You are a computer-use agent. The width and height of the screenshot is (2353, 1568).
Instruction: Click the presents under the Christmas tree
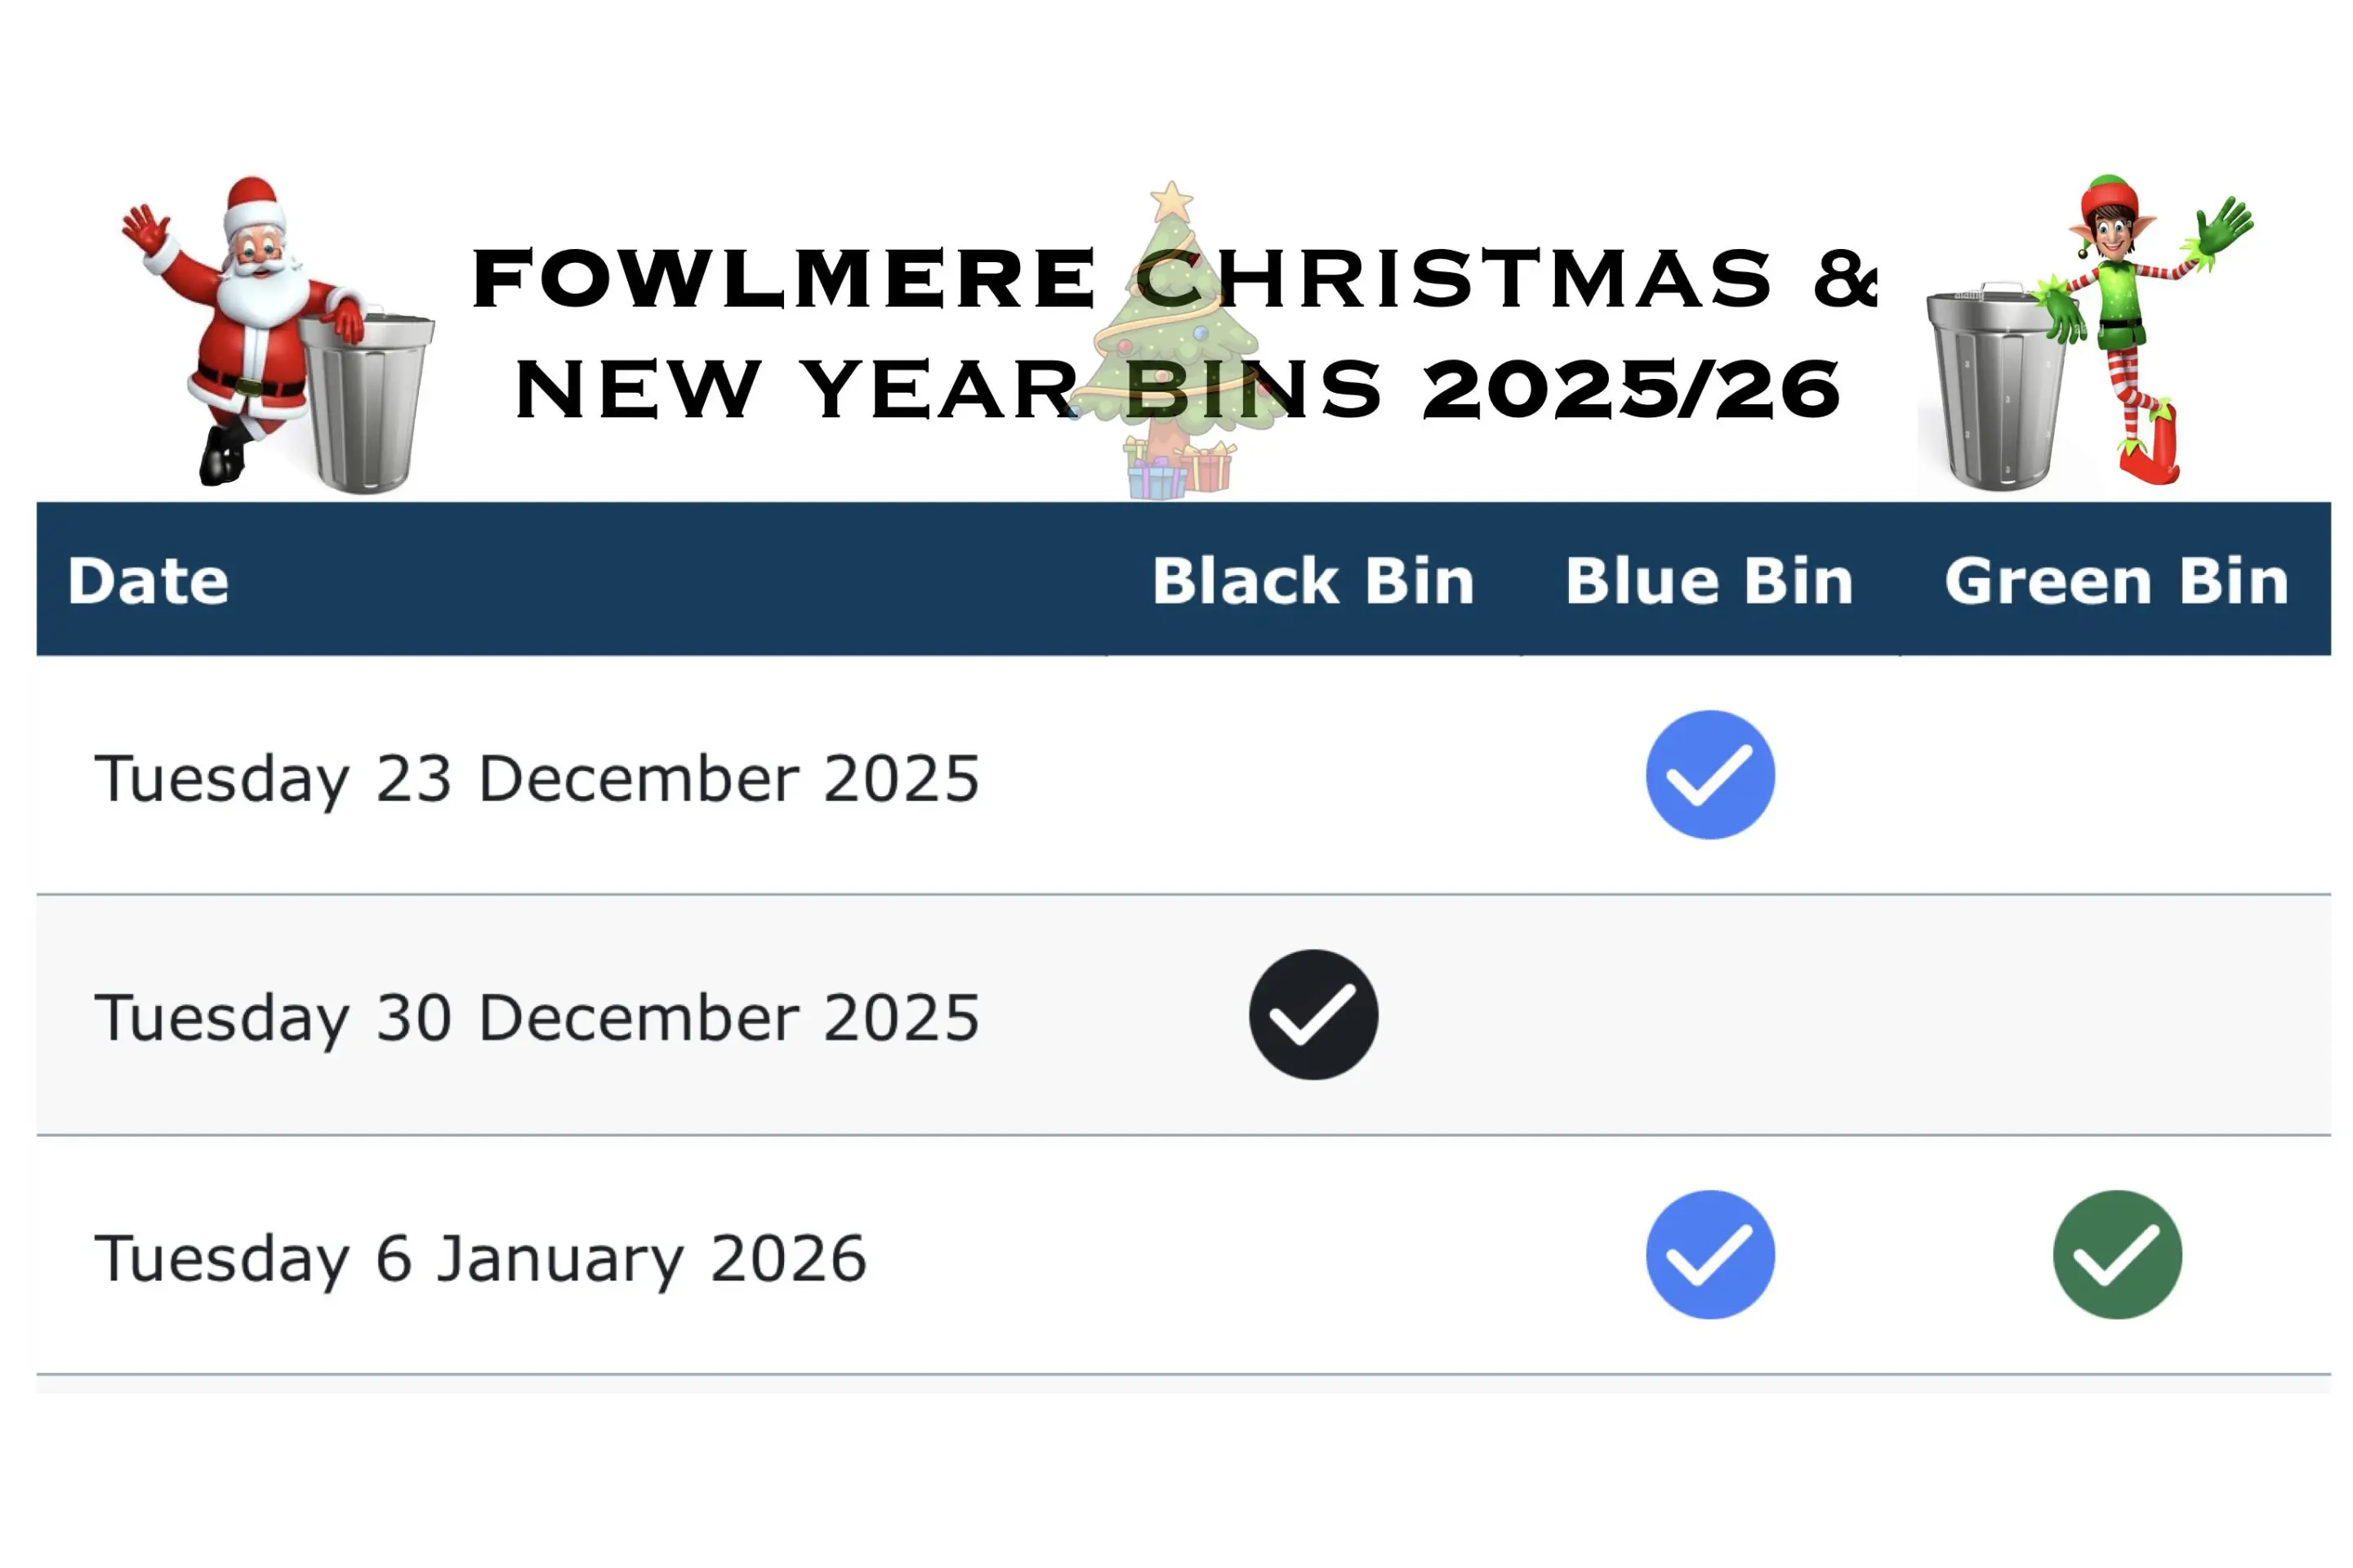pos(1180,468)
